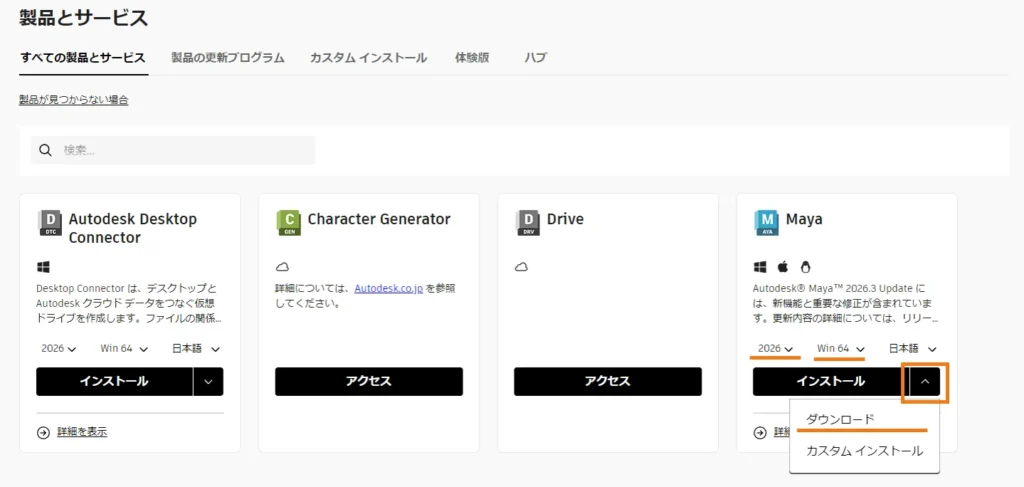Click the Autodesk Desktop Connector product icon
The width and height of the screenshot is (1024, 487).
click(x=49, y=222)
